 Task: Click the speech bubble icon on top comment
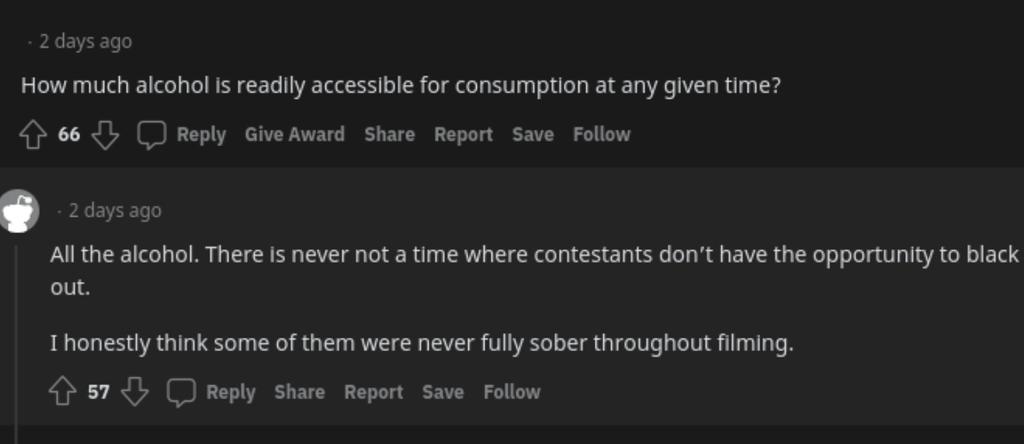click(151, 135)
